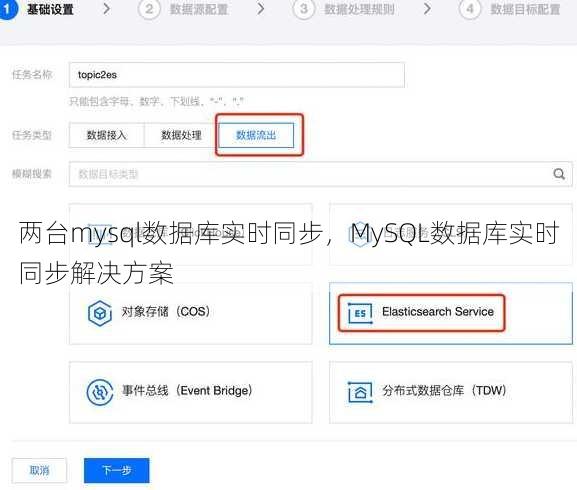Click the 取消 button

click(39, 470)
